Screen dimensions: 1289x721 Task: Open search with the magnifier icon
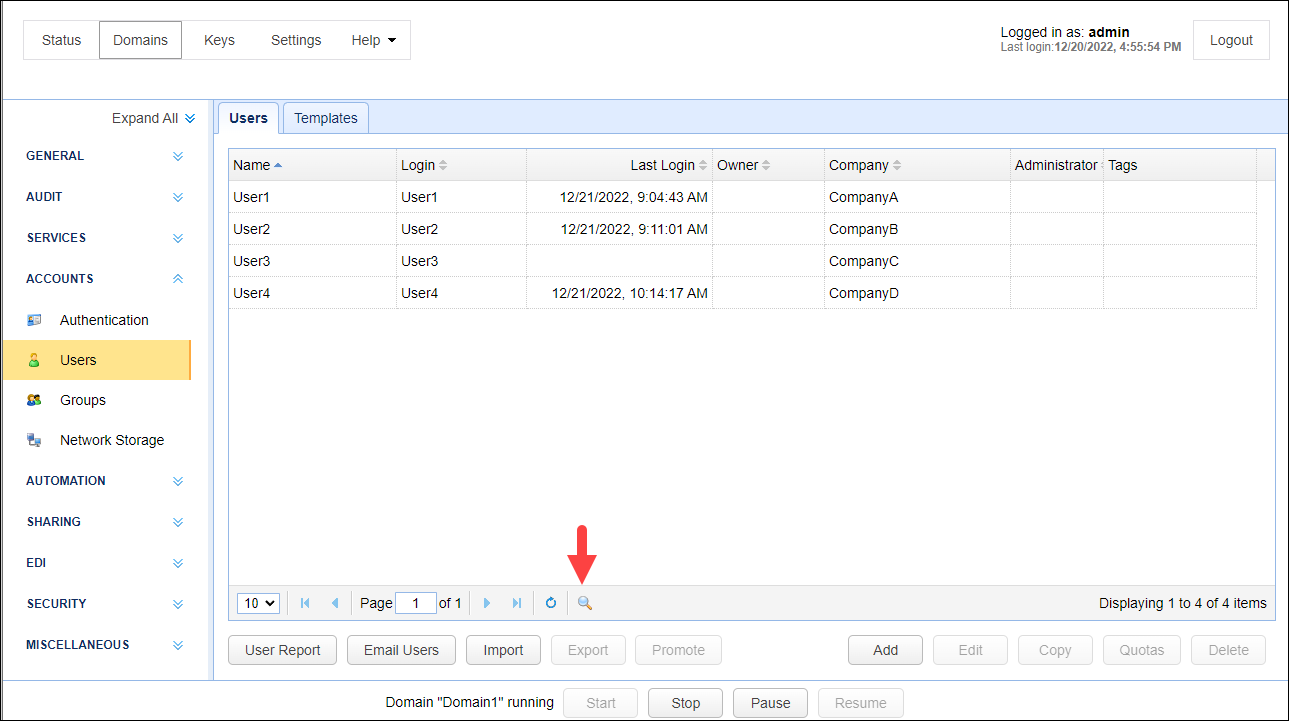click(x=584, y=602)
